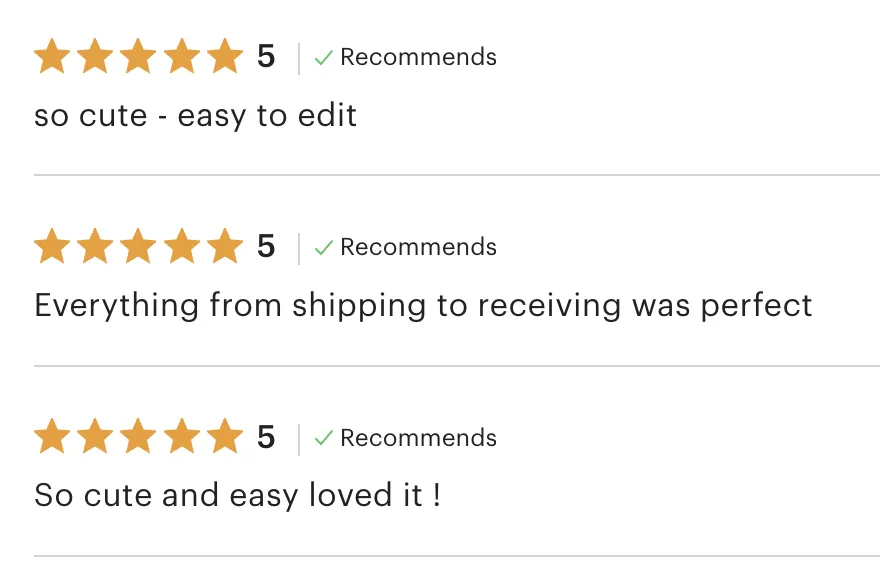Click the green checkmark in the last review
This screenshot has height=580, width=880.
[324, 438]
